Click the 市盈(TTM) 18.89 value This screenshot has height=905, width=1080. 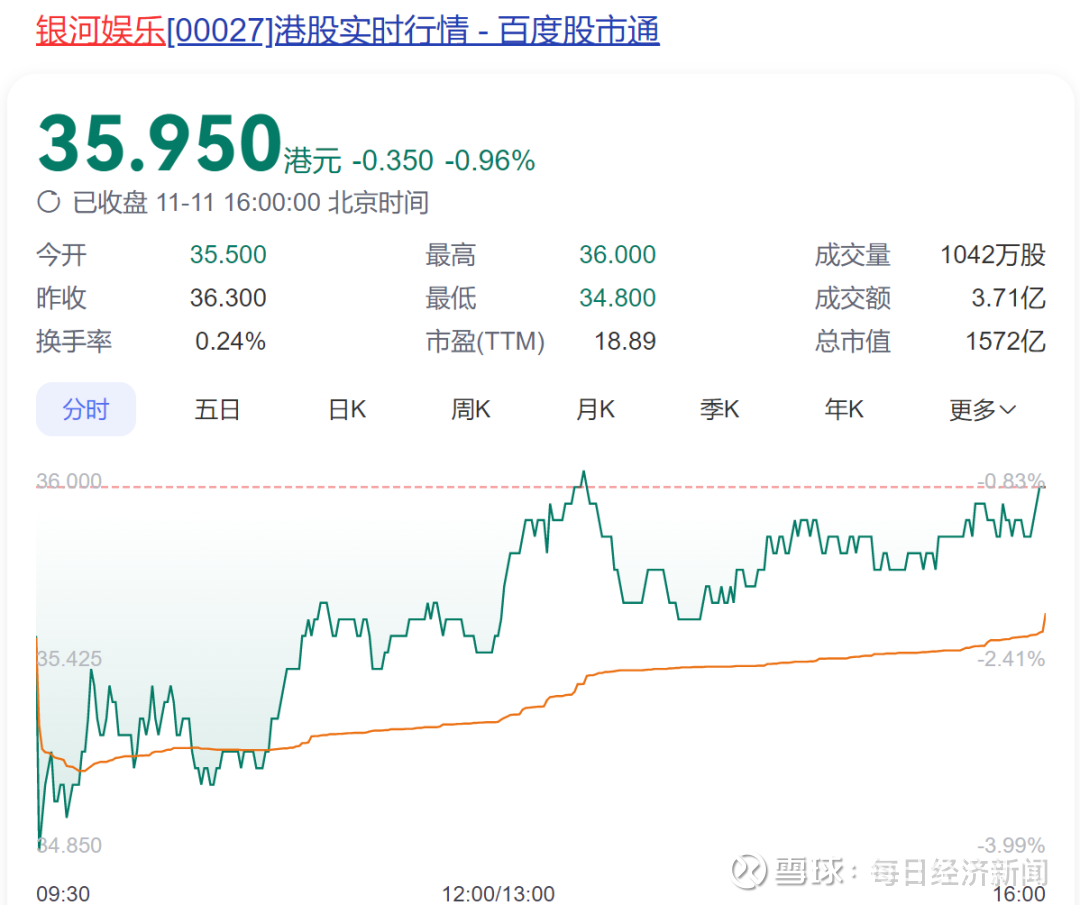tap(625, 341)
